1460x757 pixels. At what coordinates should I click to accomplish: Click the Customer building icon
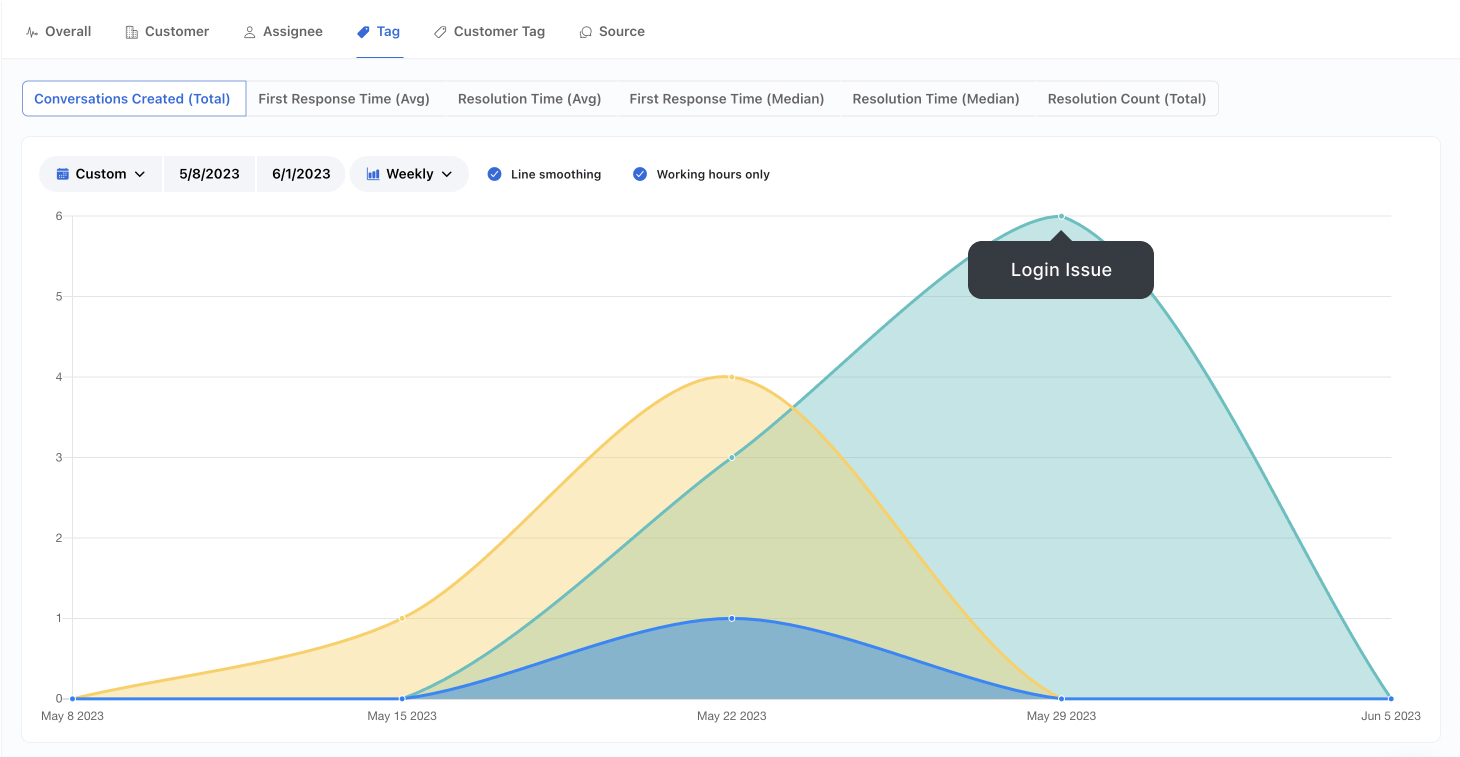(x=131, y=32)
